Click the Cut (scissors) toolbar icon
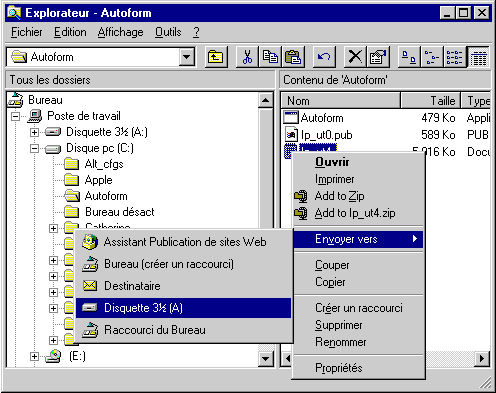Image resolution: width=496 pixels, height=393 pixels. (247, 57)
